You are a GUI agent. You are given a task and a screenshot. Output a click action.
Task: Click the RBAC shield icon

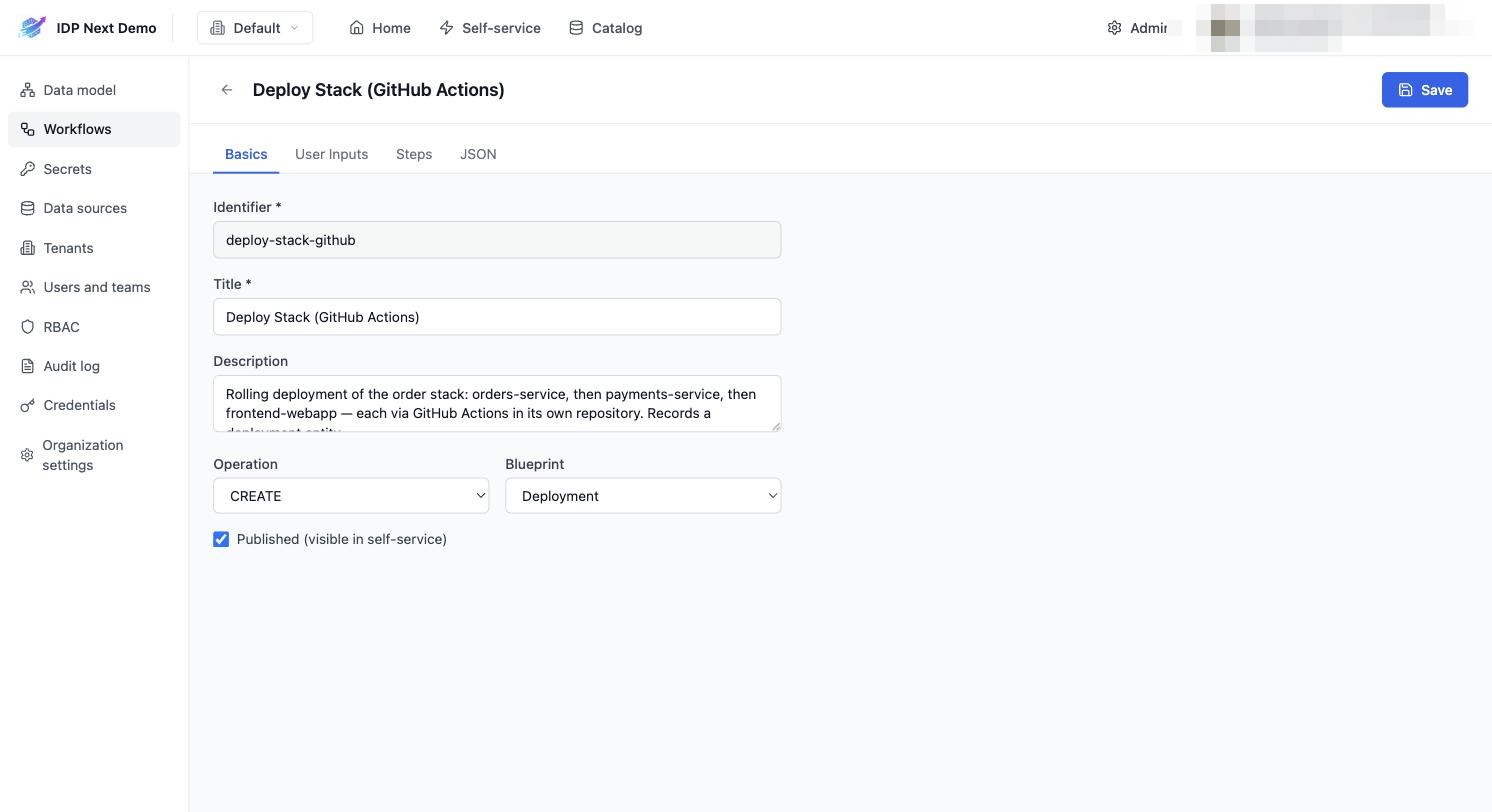tap(27, 327)
